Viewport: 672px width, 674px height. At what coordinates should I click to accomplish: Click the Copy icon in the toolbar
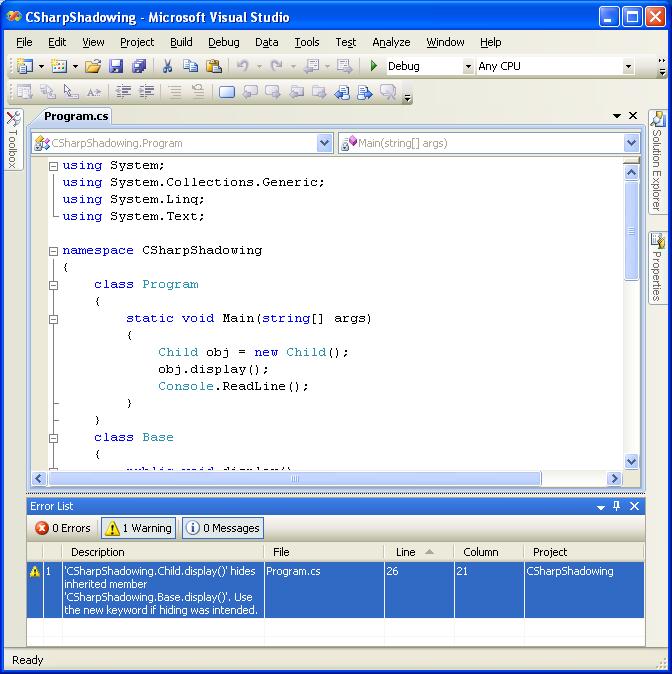coord(190,66)
